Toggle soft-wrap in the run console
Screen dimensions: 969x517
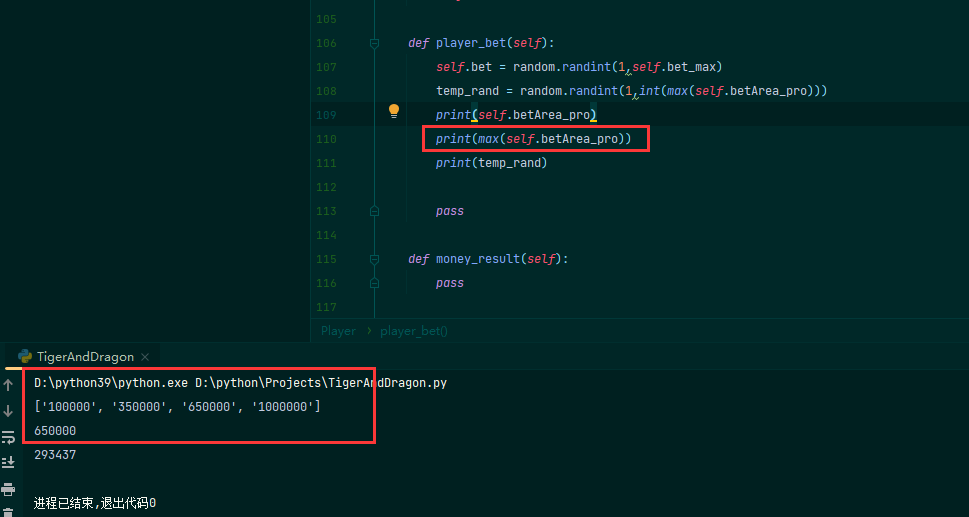[x=8, y=436]
